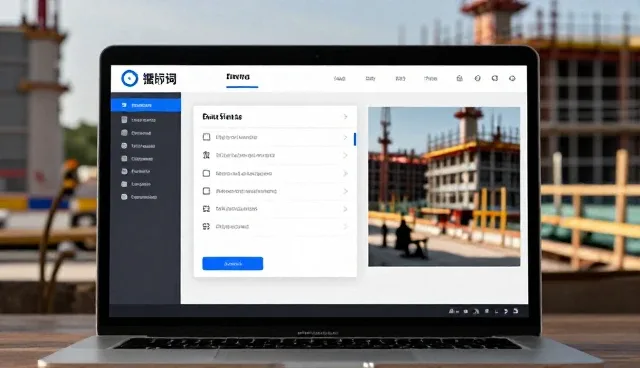The width and height of the screenshot is (640, 368).
Task: Click the grid icon in the sixth list row
Action: (207, 226)
